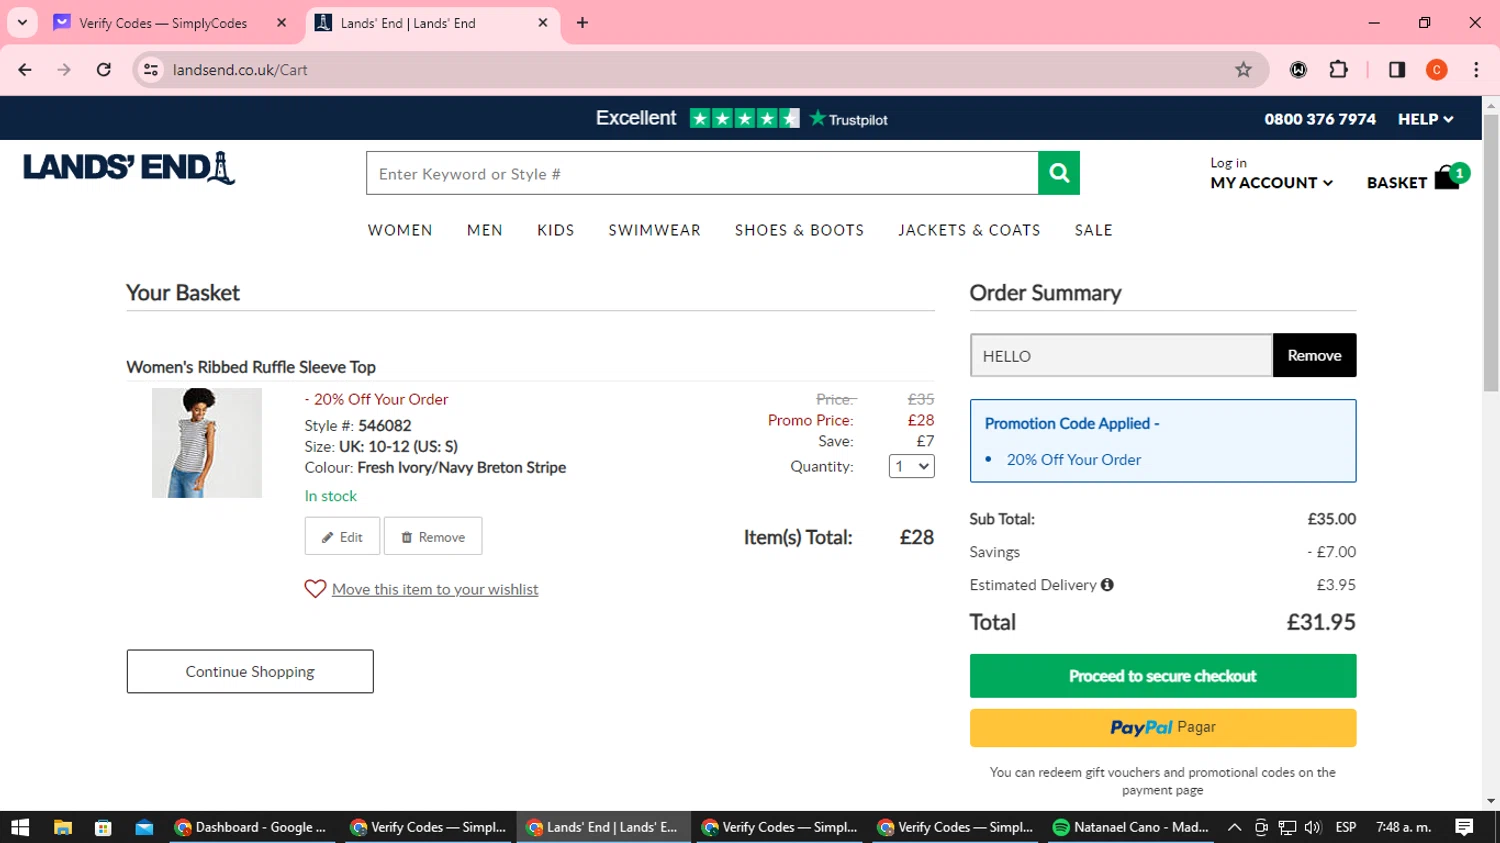Click Proceed to secure checkout
Screen dimensions: 1500x843
click(1163, 676)
